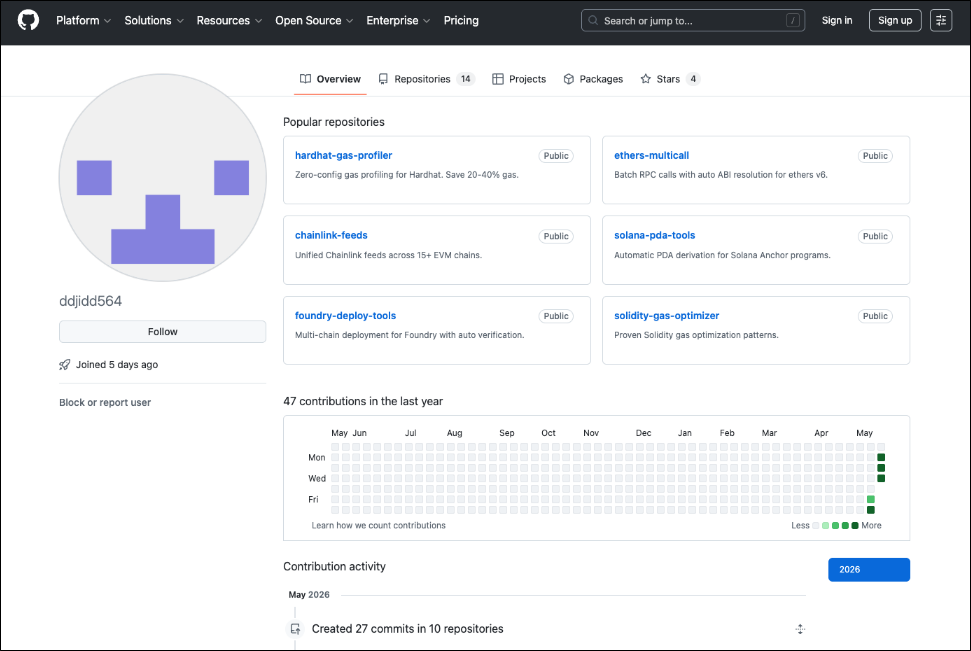971x651 pixels.
Task: Click the rocket icon beside Joined 5 days ago
Action: point(64,364)
